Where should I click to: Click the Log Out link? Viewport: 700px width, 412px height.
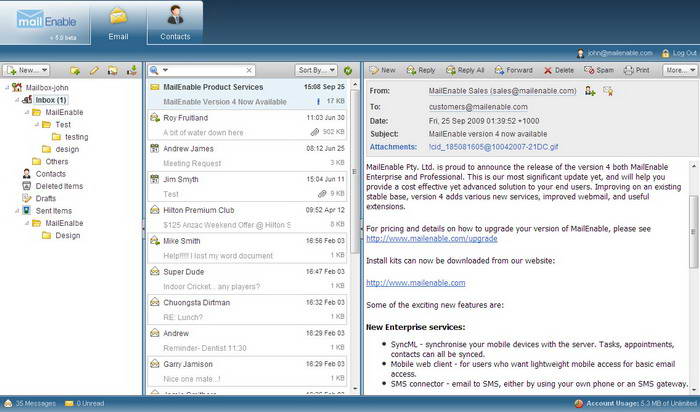tap(679, 53)
